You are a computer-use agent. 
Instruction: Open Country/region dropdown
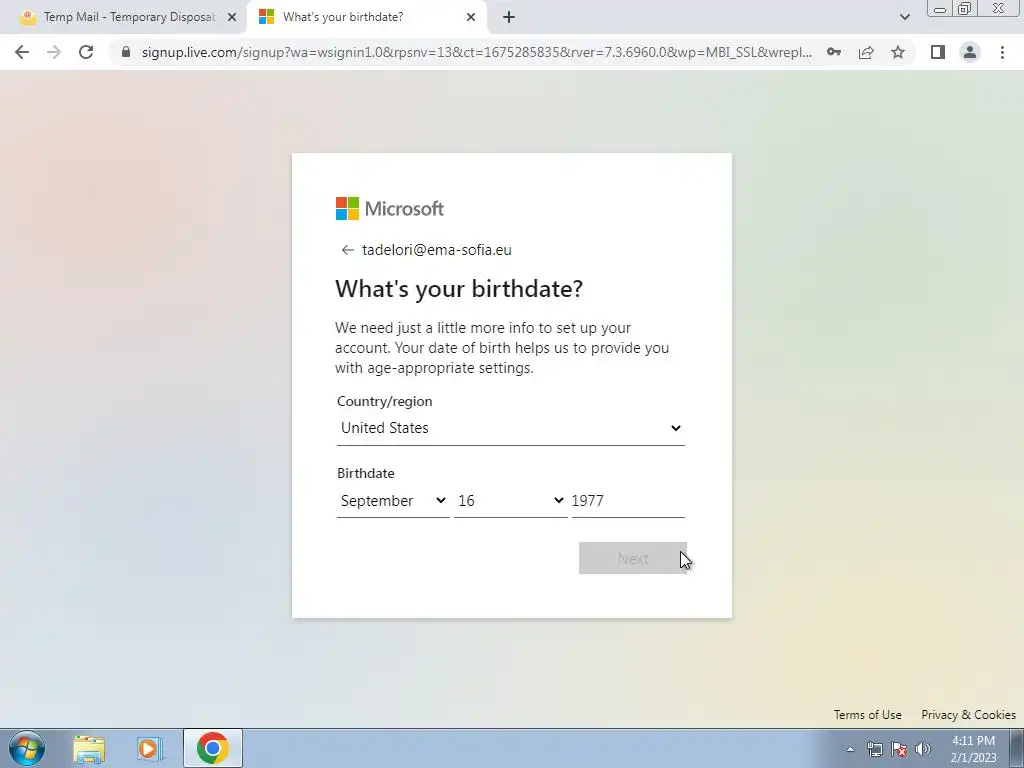click(511, 428)
